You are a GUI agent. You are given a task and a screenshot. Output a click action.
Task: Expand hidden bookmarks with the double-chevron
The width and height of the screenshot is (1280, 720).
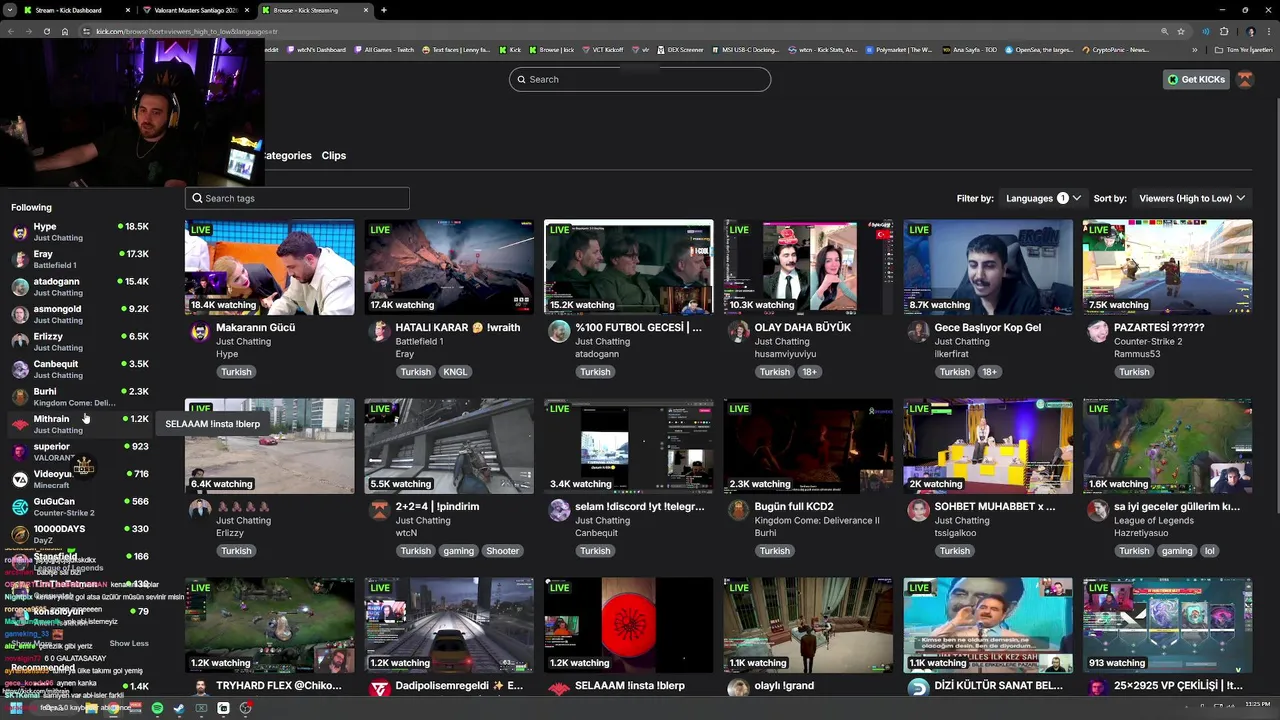1194,49
